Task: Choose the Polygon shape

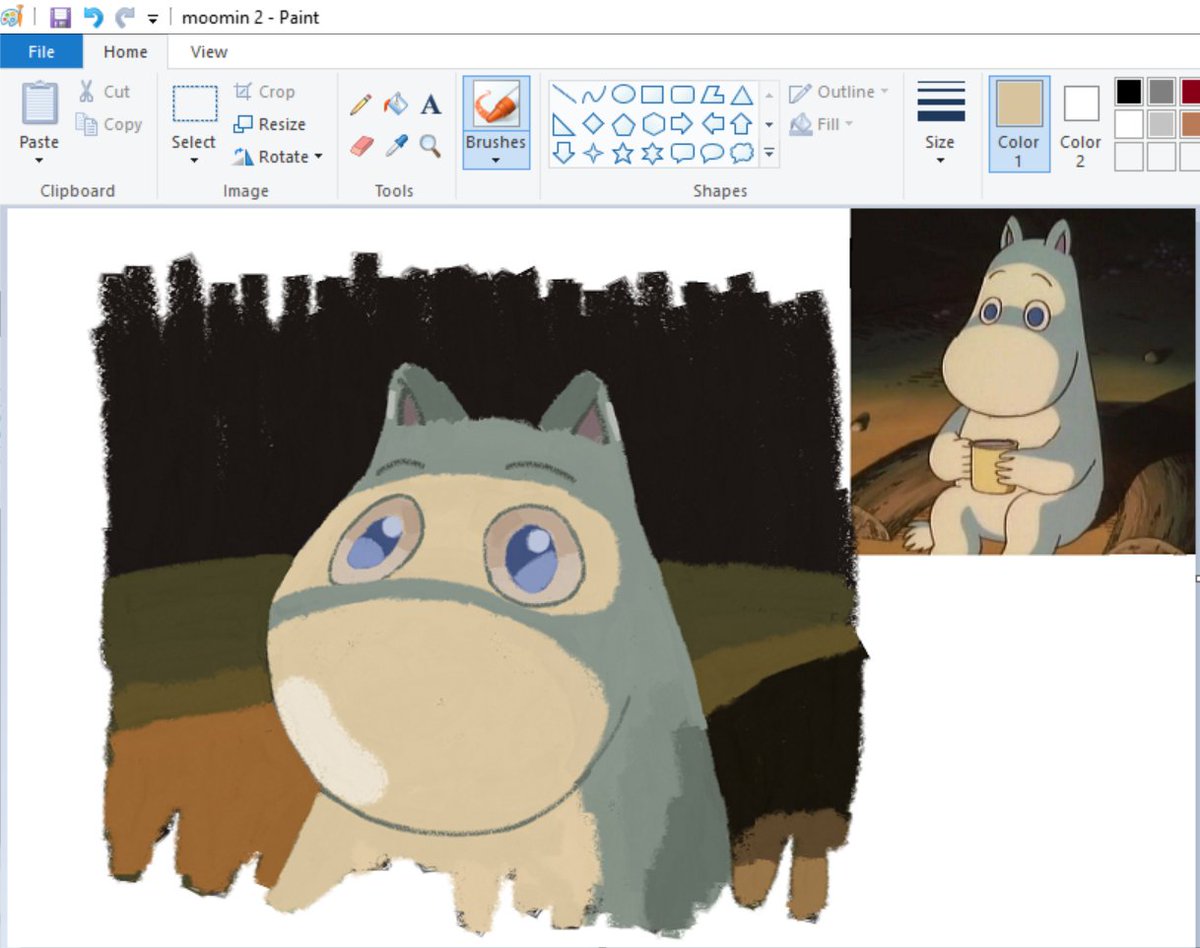Action: pos(711,95)
